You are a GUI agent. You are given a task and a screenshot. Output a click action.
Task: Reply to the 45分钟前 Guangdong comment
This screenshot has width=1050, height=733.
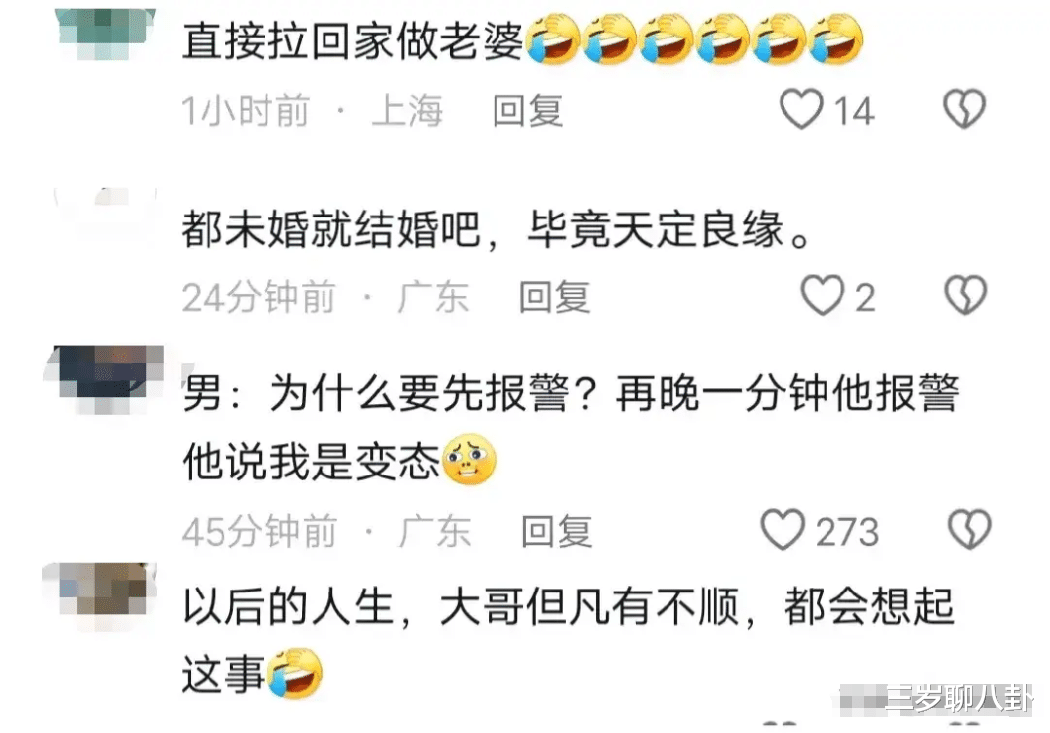(x=556, y=532)
